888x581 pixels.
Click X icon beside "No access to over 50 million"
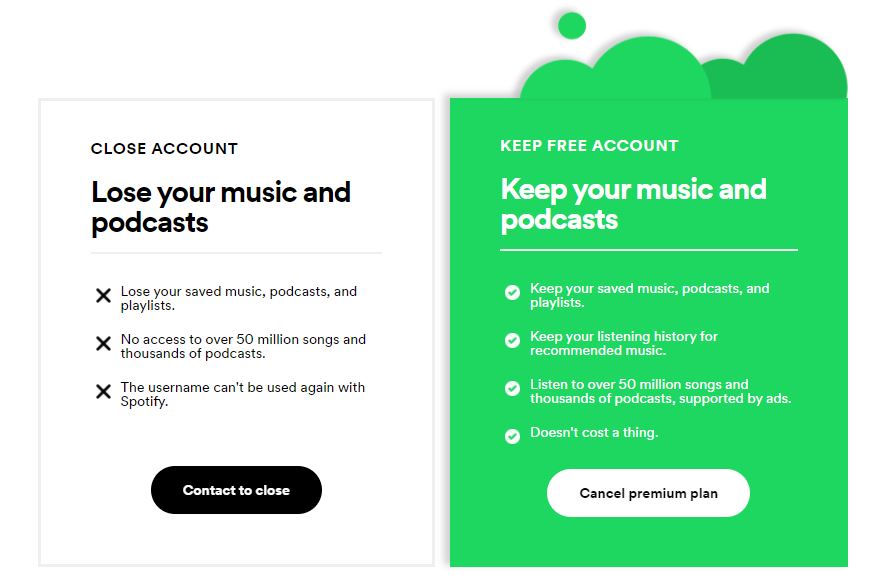103,344
